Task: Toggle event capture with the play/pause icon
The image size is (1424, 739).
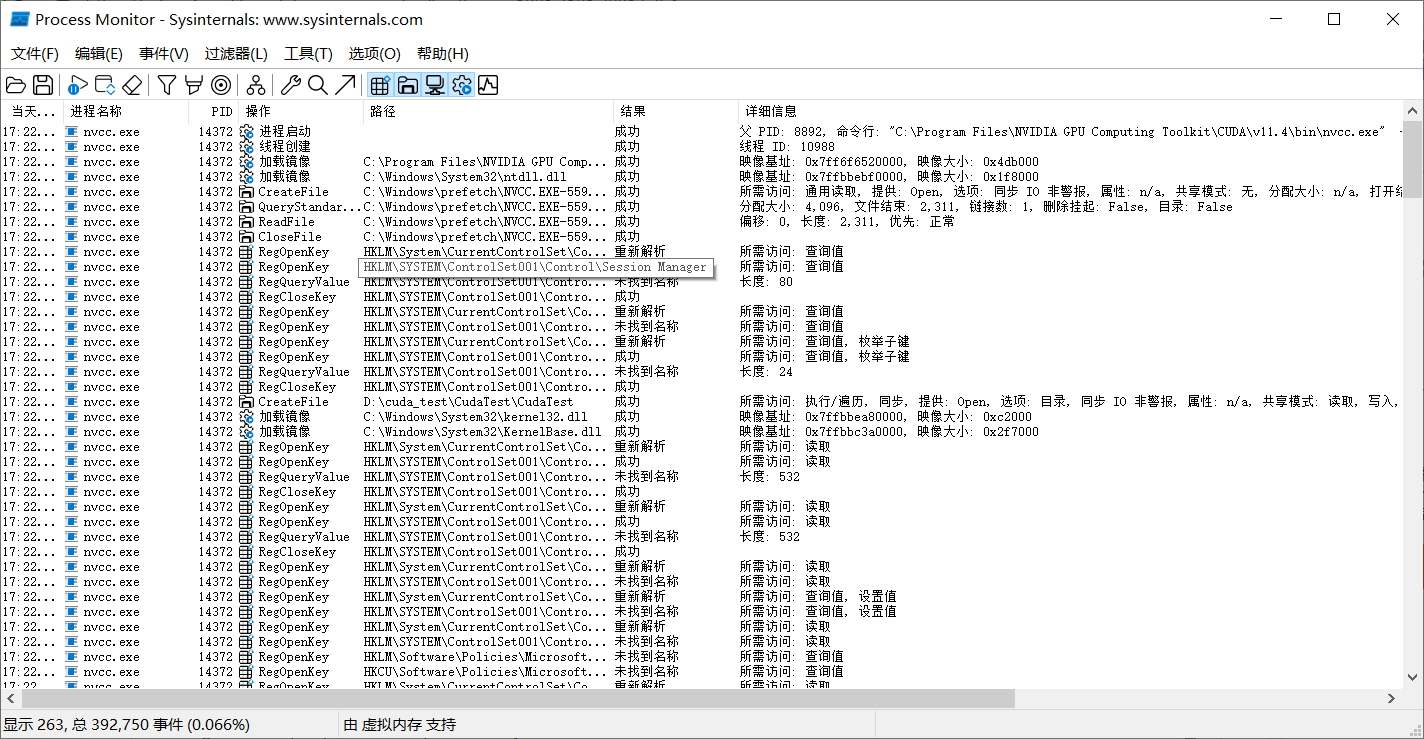Action: [x=78, y=85]
